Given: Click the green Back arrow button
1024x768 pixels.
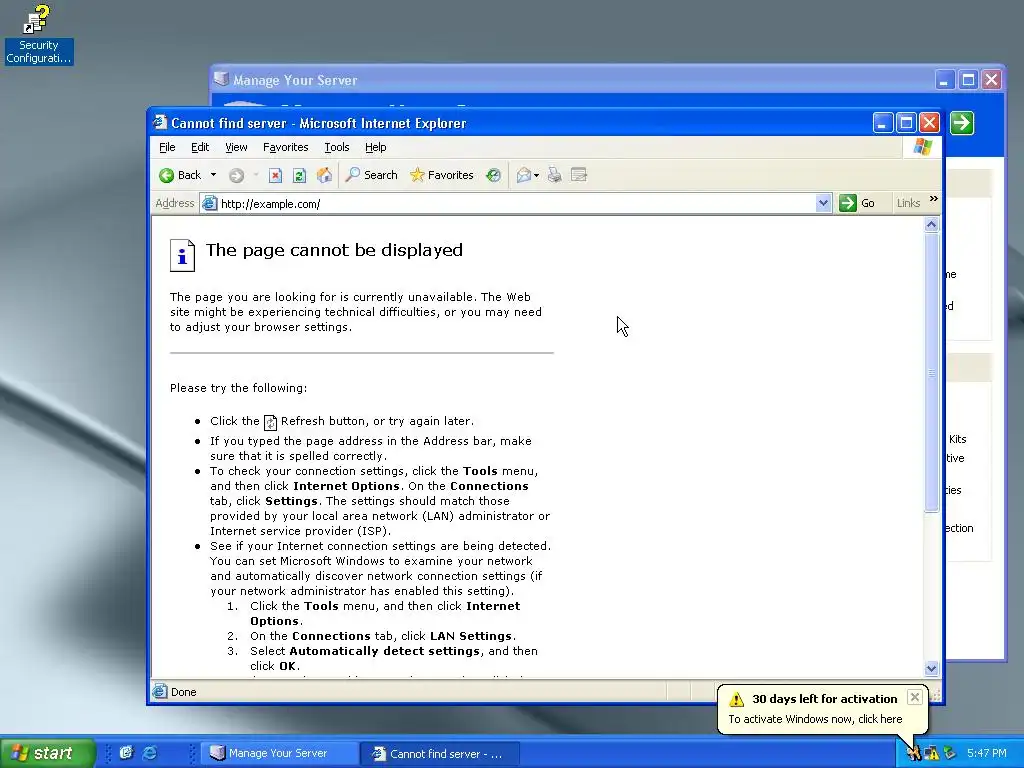Looking at the screenshot, I should pyautogui.click(x=181, y=175).
